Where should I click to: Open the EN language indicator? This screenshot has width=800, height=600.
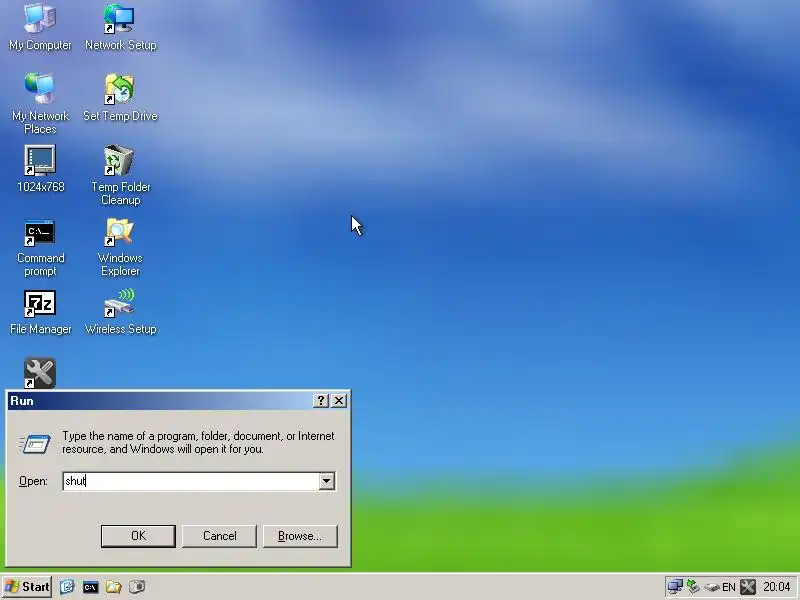pyautogui.click(x=729, y=587)
